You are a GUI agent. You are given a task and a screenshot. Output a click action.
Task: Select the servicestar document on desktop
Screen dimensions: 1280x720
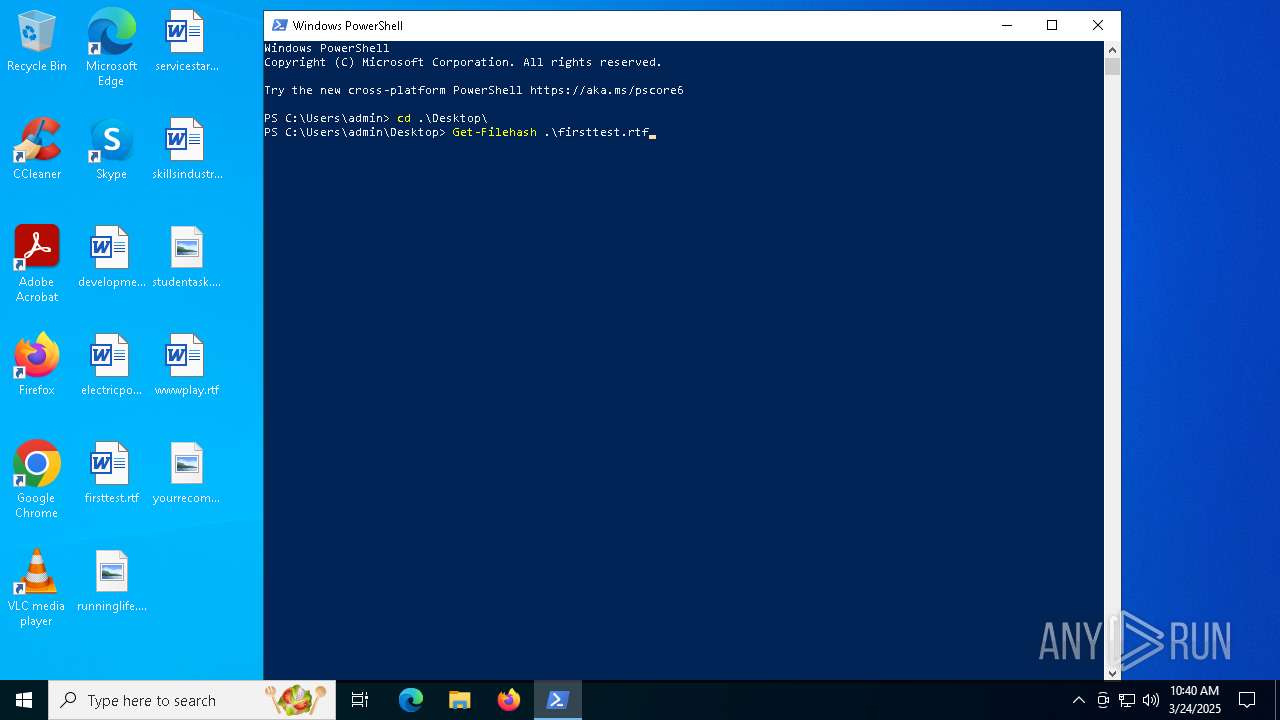coord(186,41)
